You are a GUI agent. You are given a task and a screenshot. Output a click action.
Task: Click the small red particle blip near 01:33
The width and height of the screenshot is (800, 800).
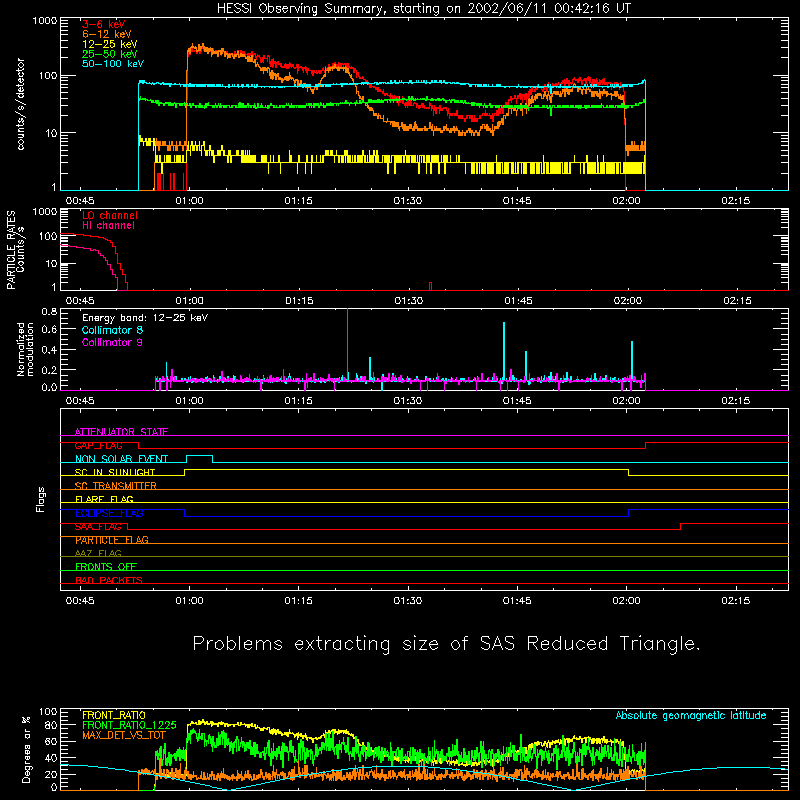[x=431, y=286]
